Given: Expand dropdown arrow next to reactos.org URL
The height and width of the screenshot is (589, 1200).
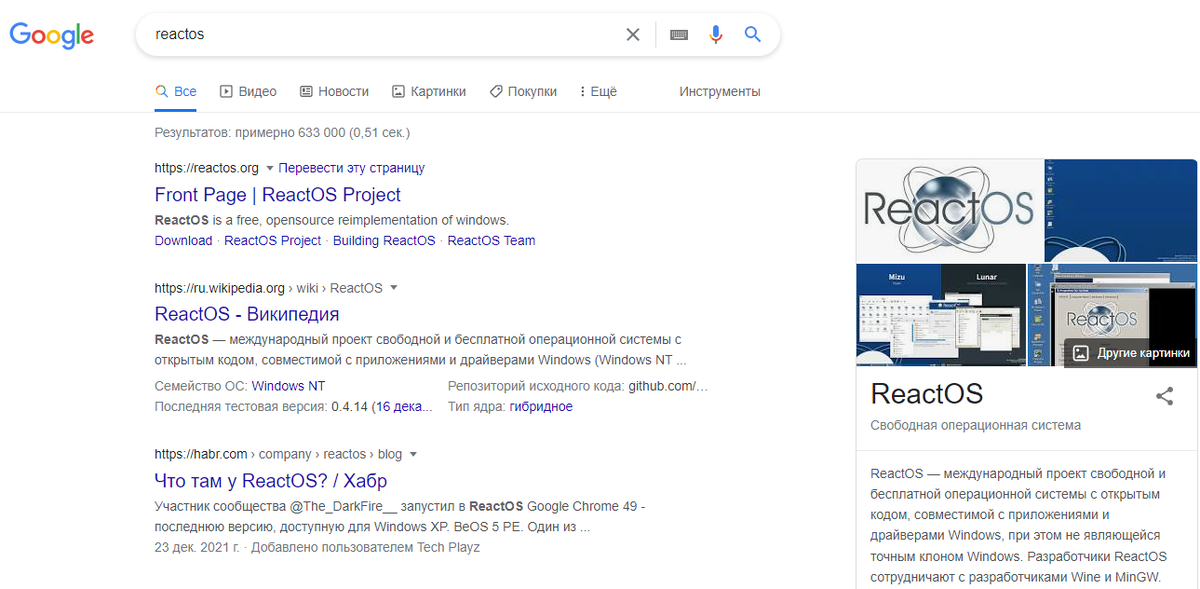Looking at the screenshot, I should pos(269,168).
